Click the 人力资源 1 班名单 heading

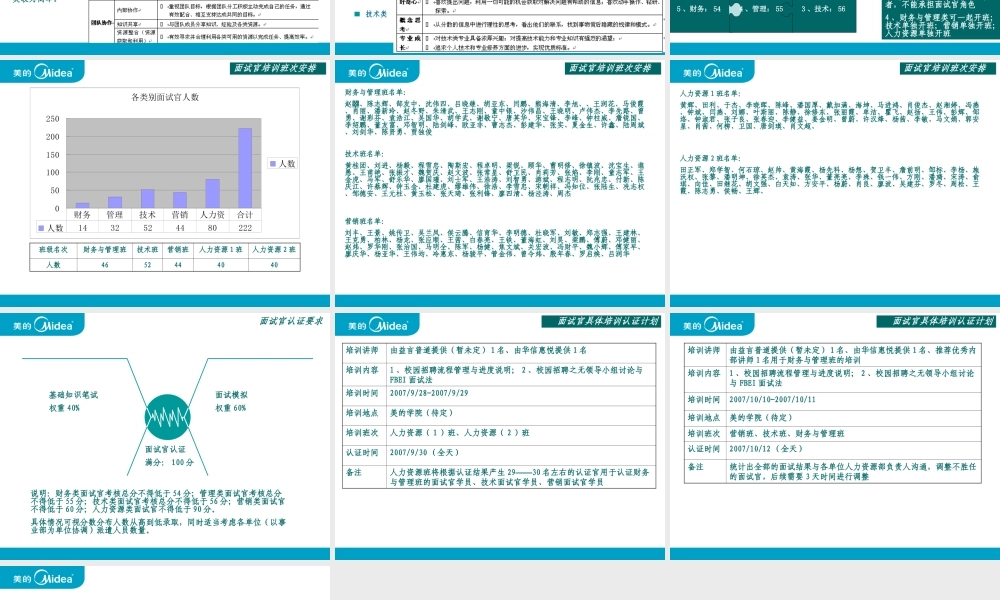point(709,94)
